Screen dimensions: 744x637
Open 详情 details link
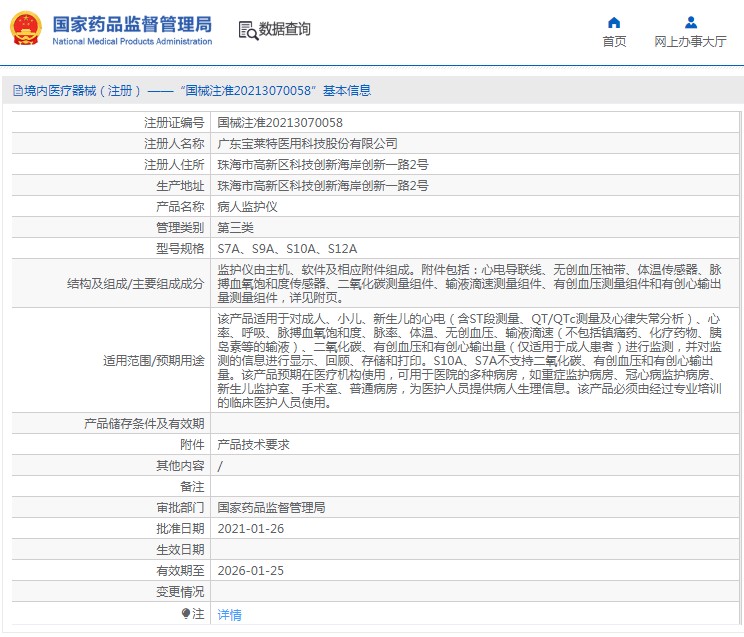(x=230, y=615)
